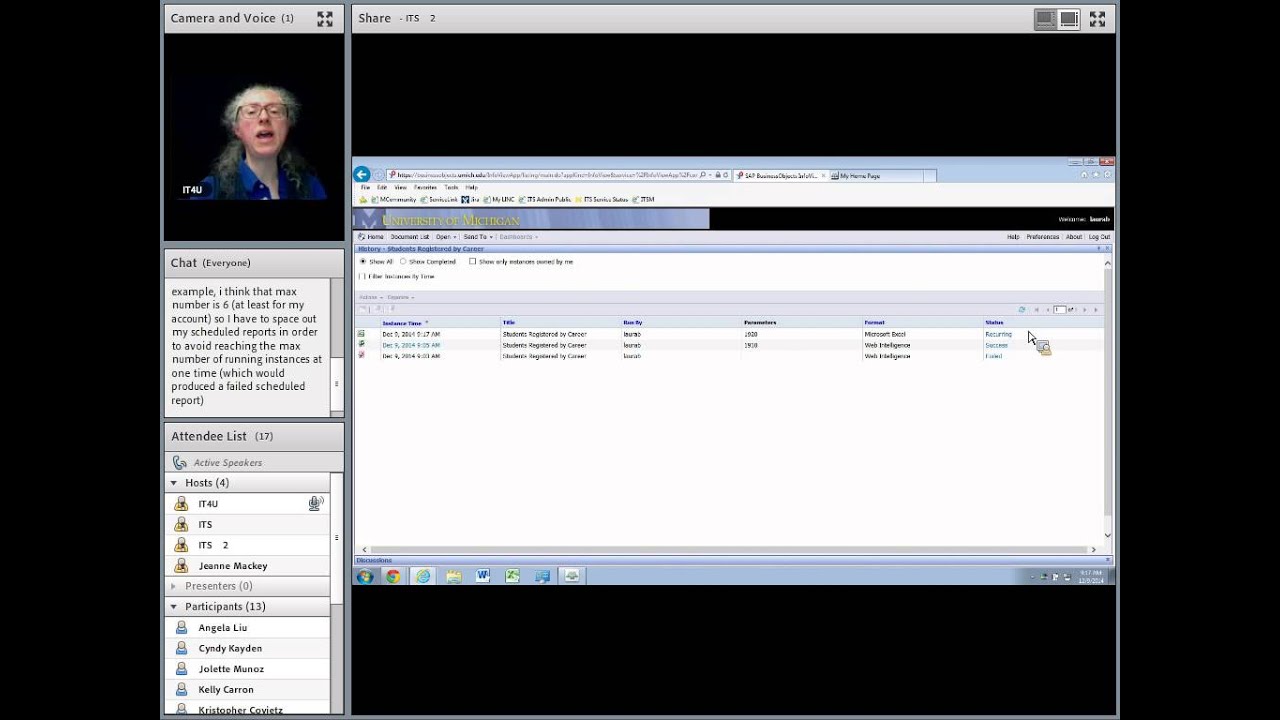
Task: Click the InfoView Preferences link
Action: (1042, 237)
